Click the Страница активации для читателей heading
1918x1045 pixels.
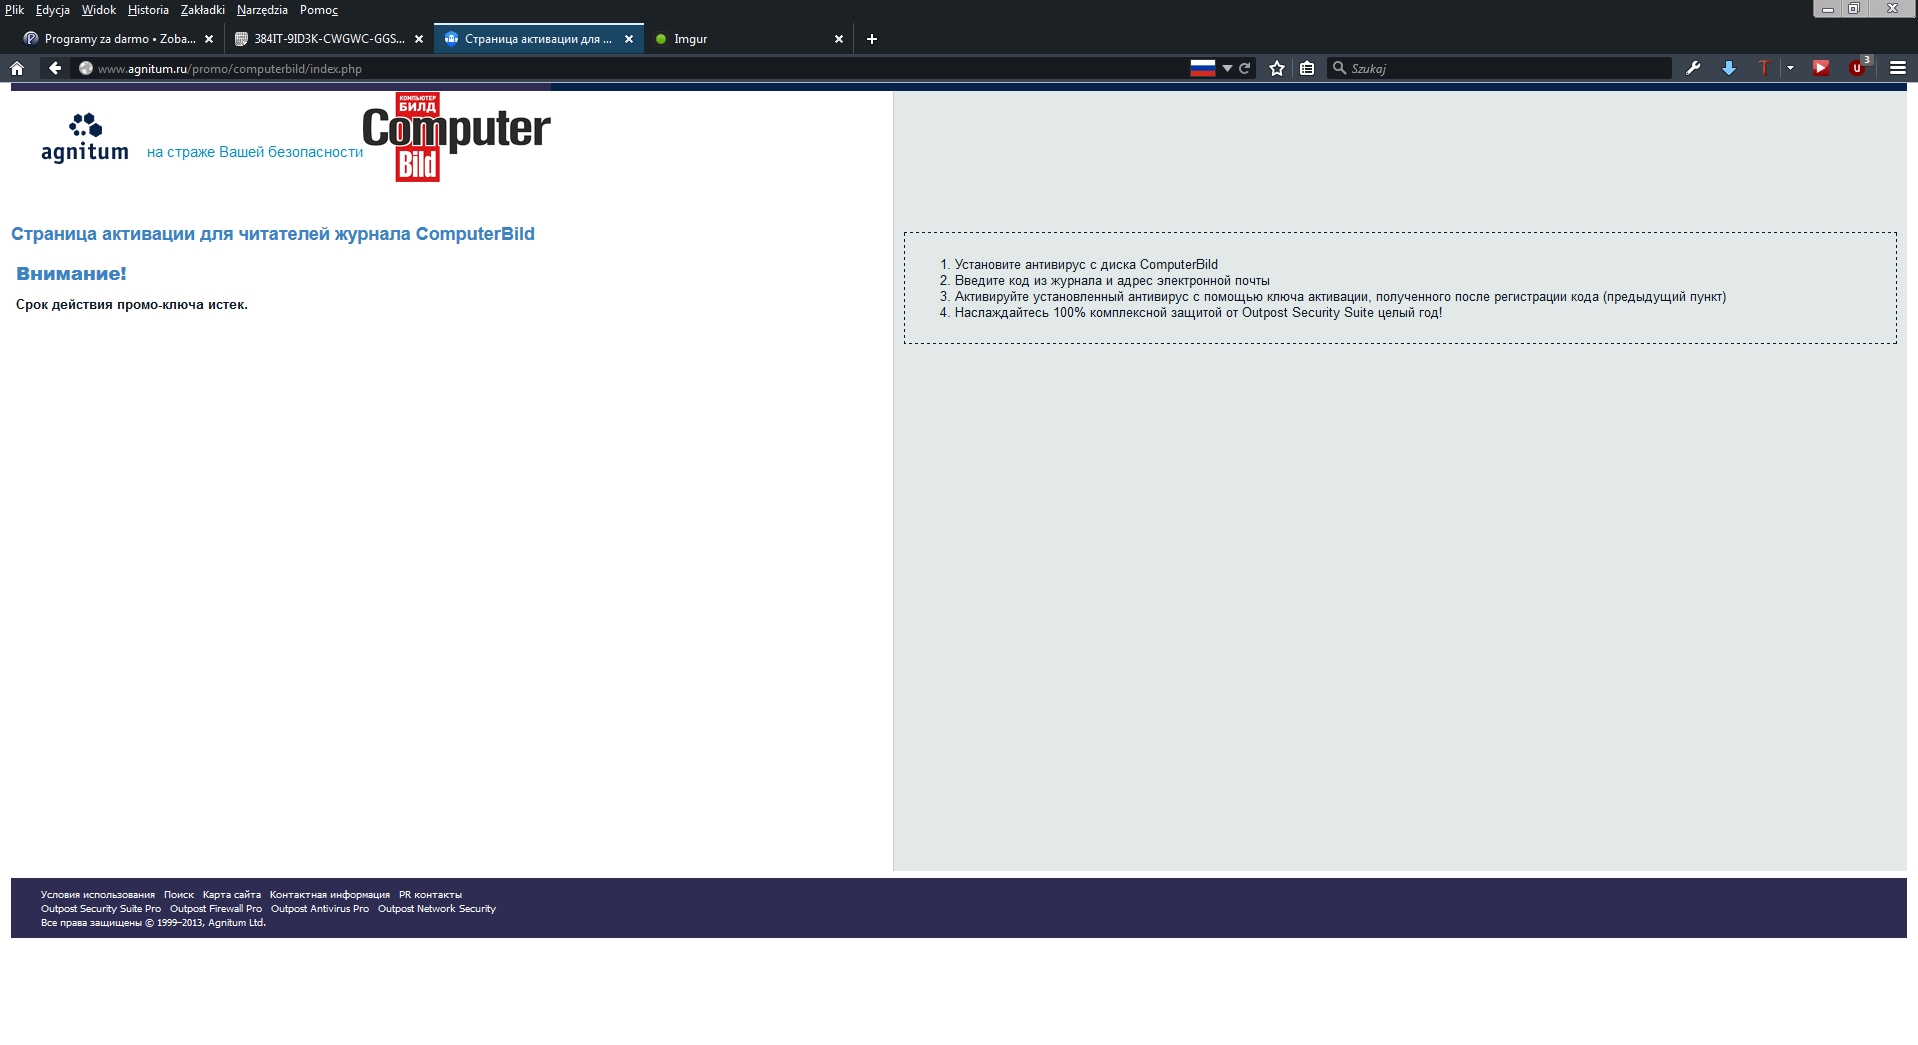click(273, 234)
